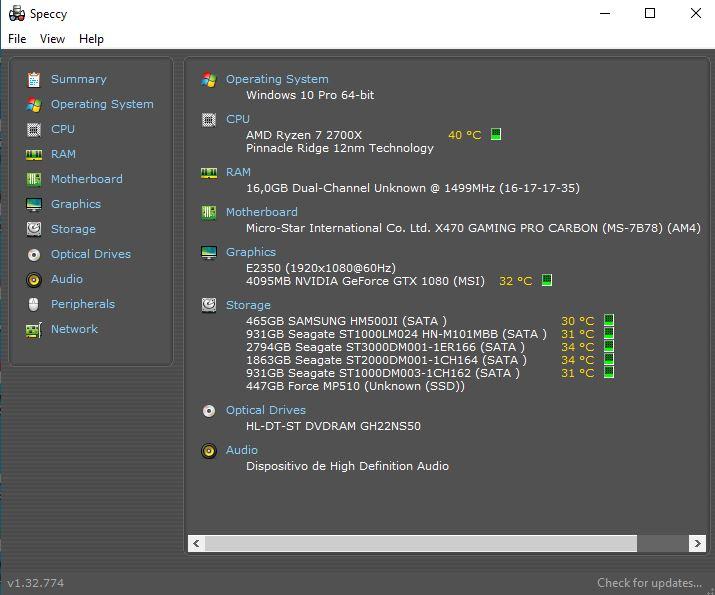Click the Audio heading link in main panel

(x=242, y=450)
